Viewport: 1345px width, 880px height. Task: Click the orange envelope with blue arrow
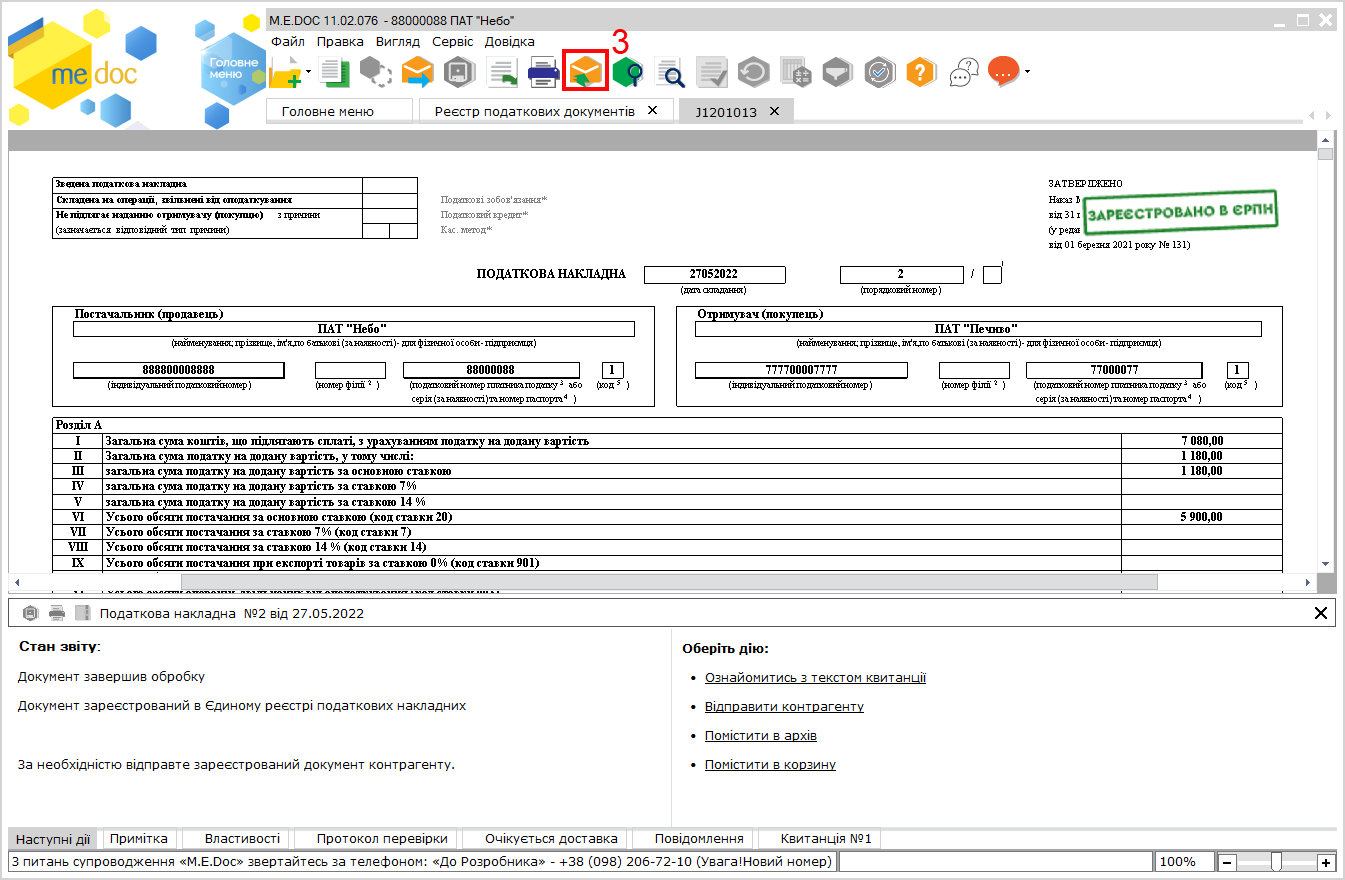417,72
